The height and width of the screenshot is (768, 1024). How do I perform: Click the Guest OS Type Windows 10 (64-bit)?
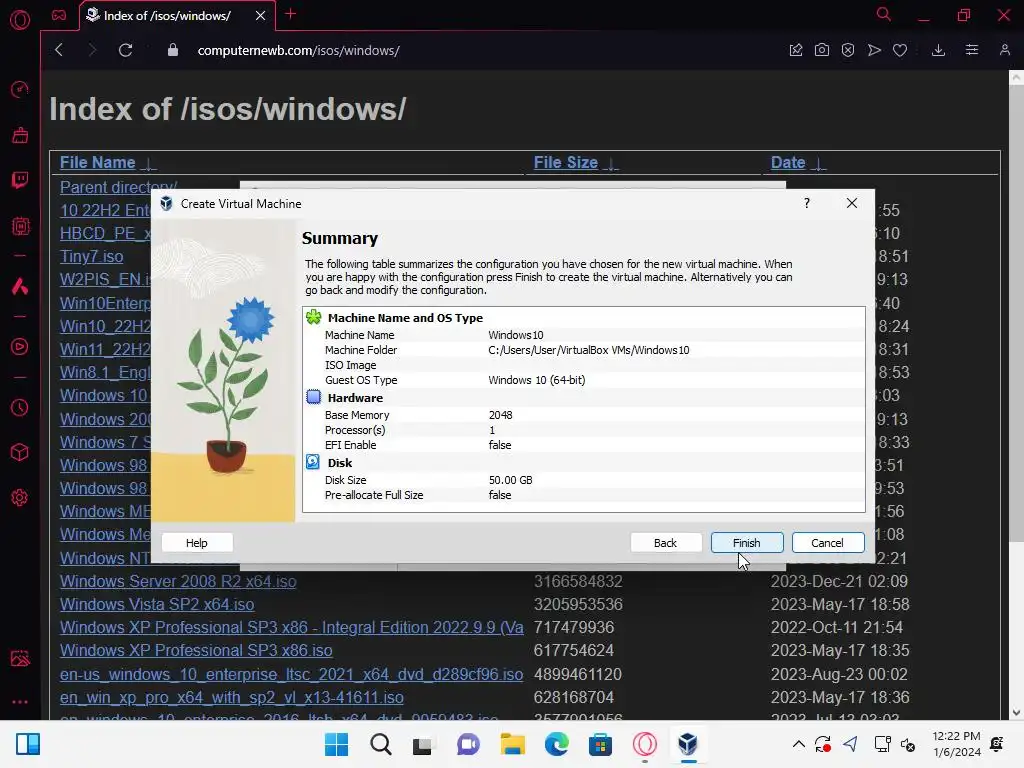537,380
